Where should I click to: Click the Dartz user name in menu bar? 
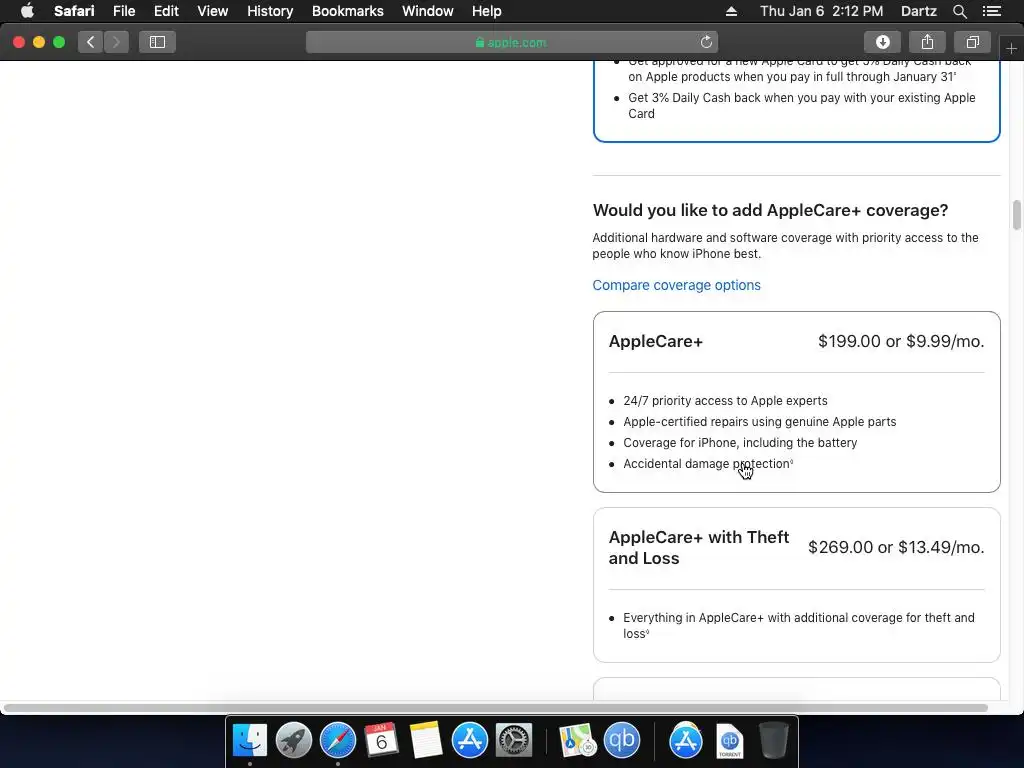[x=918, y=11]
